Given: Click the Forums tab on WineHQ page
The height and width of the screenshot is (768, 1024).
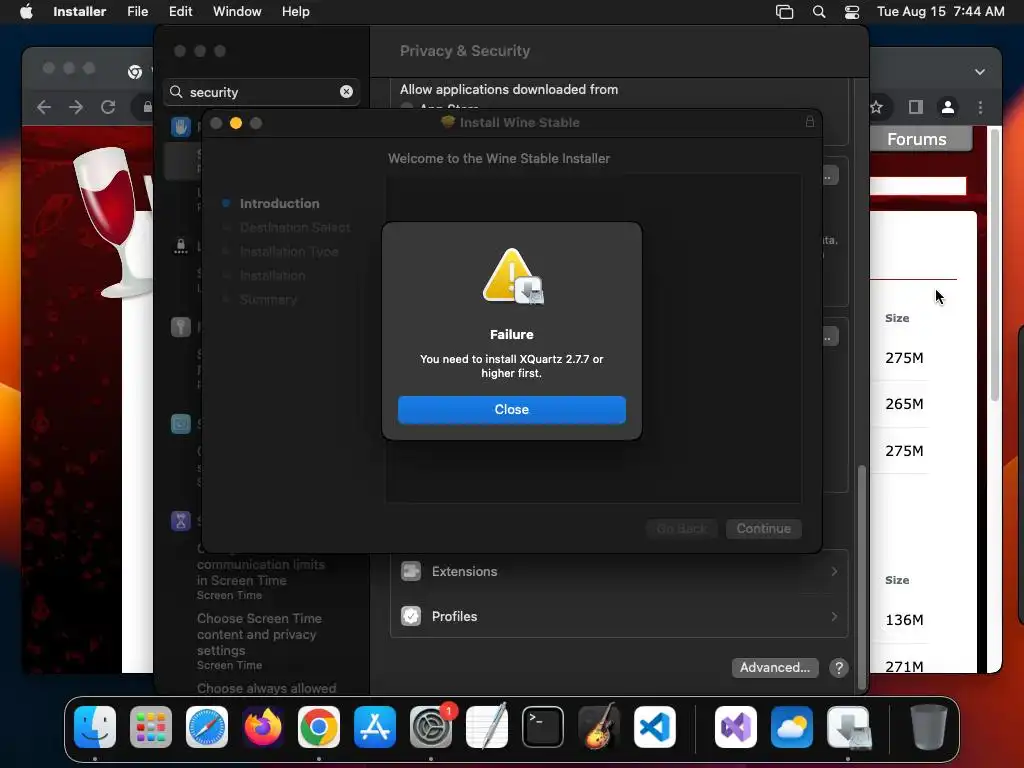Looking at the screenshot, I should 917,139.
